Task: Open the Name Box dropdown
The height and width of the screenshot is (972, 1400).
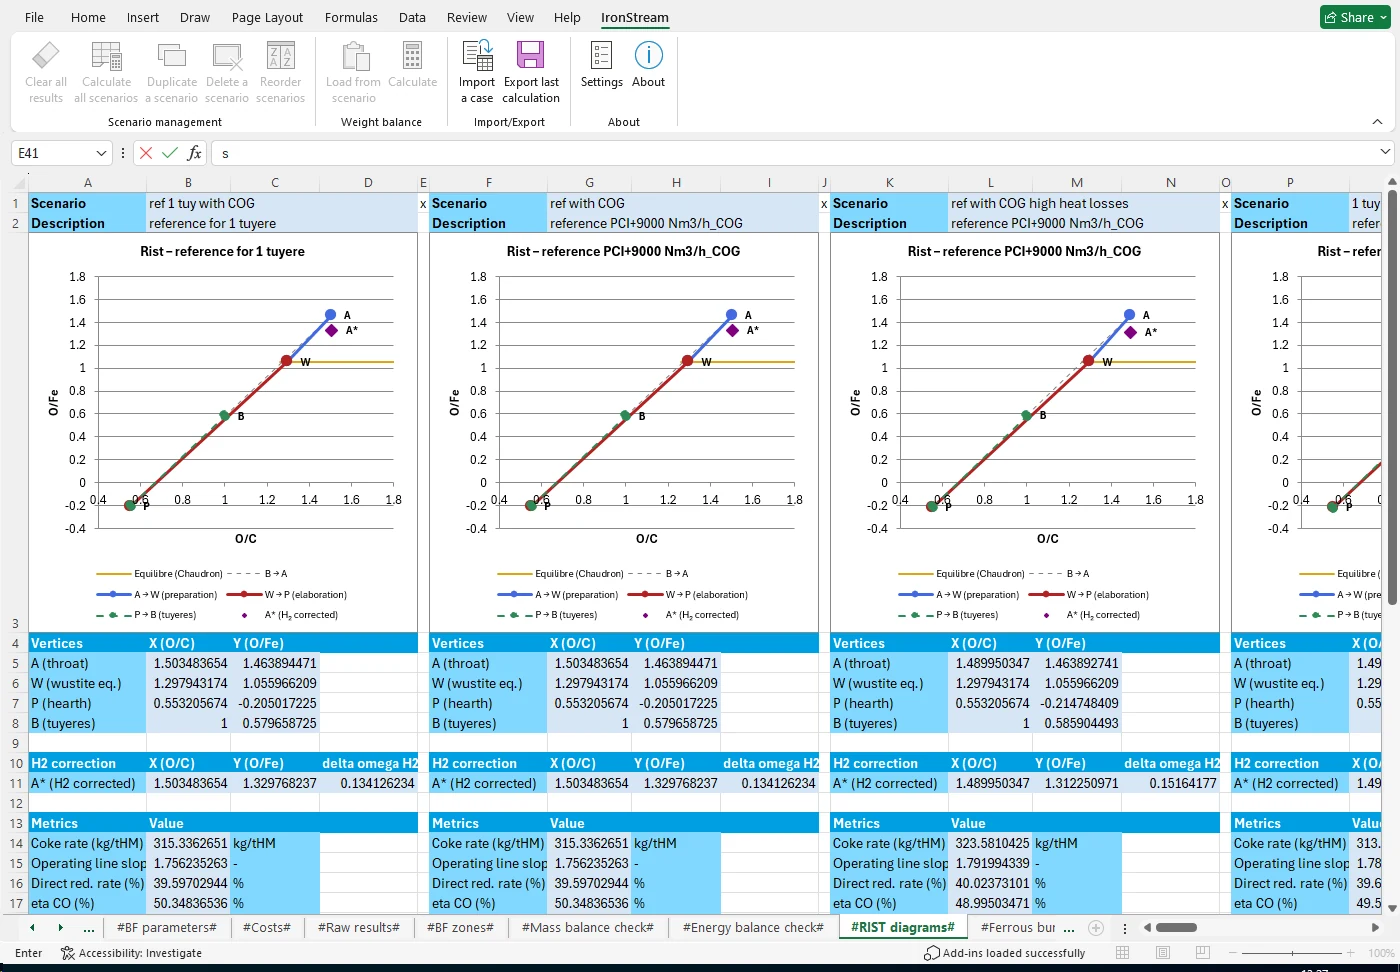Action: [x=103, y=153]
